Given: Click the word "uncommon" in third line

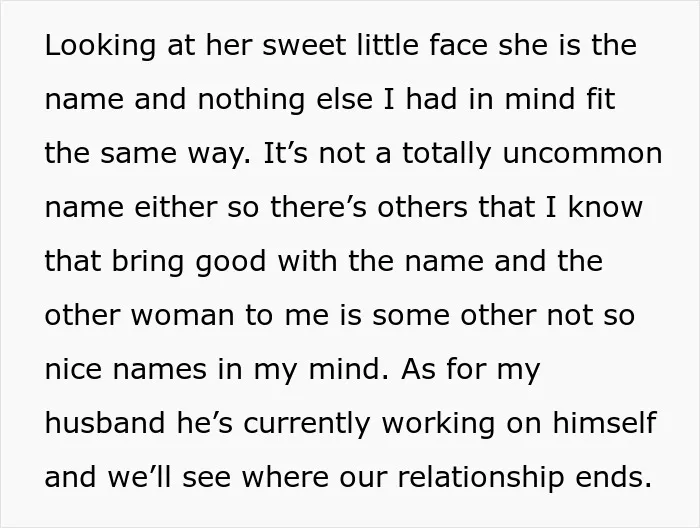Looking at the screenshot, I should click(x=582, y=153).
